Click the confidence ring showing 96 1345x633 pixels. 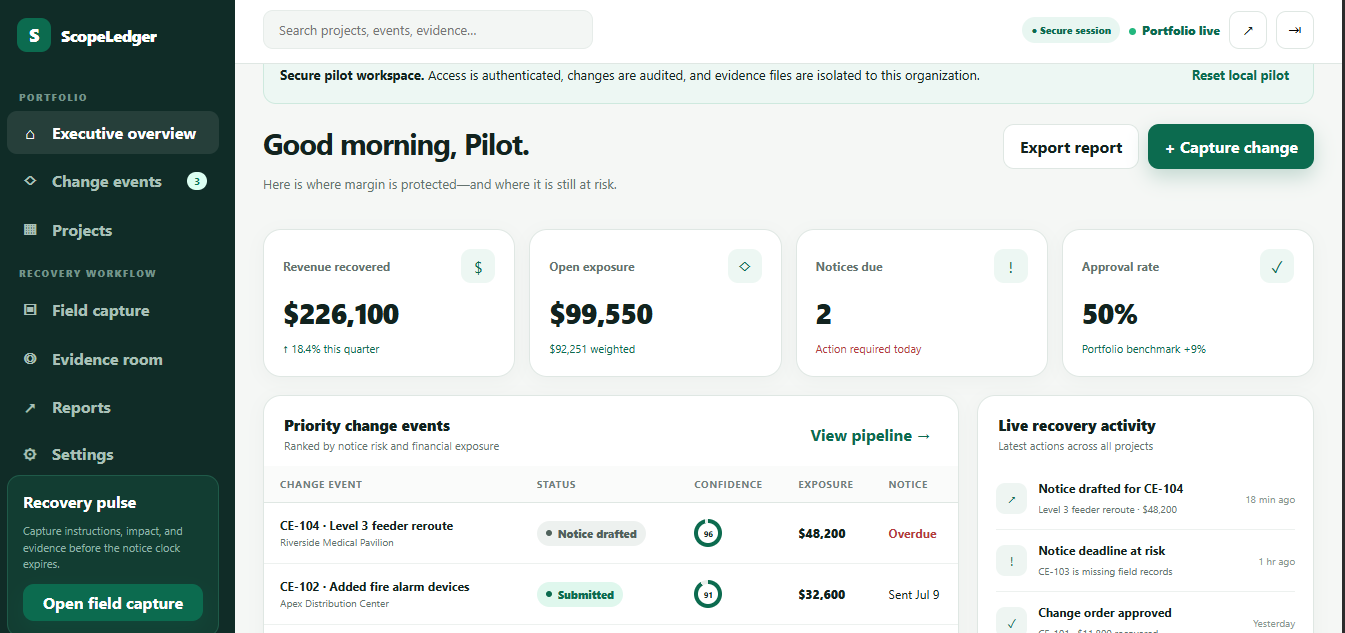(x=708, y=533)
